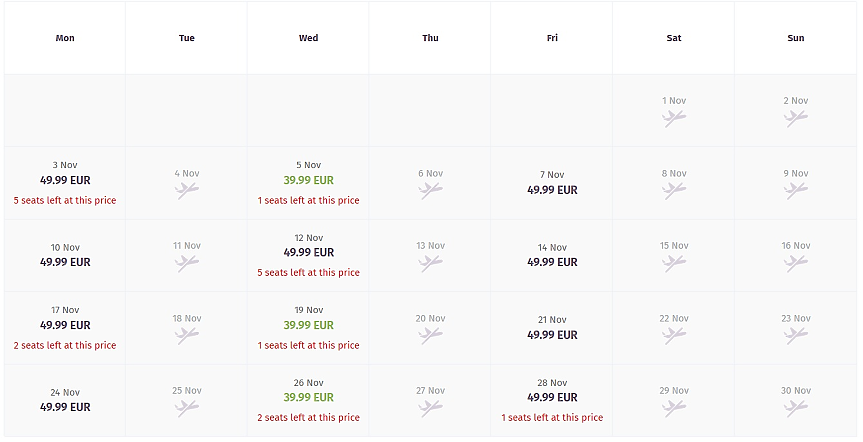This screenshot has height=442, width=863.
Task: Select the 26 Nov fare at 39.99 EUR
Action: click(309, 398)
